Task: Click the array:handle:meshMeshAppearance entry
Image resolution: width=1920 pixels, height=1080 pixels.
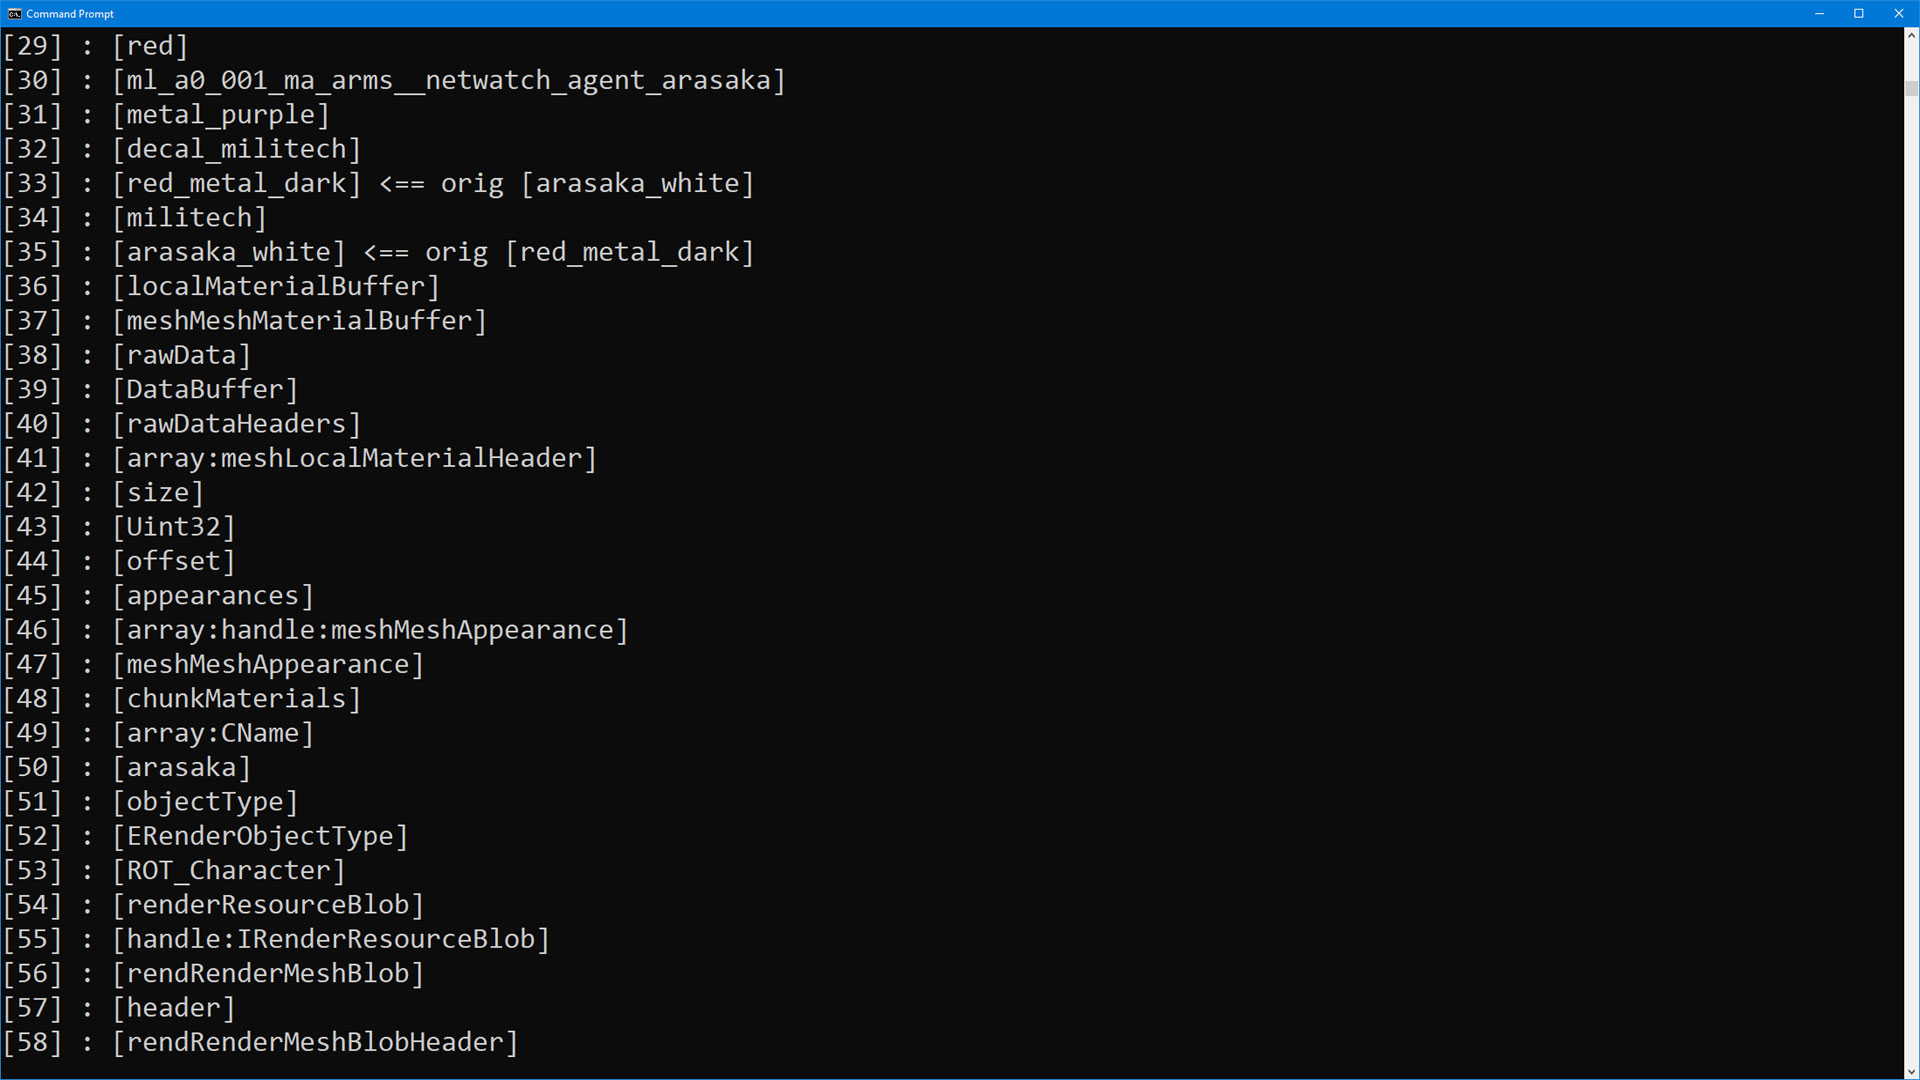Action: click(370, 631)
